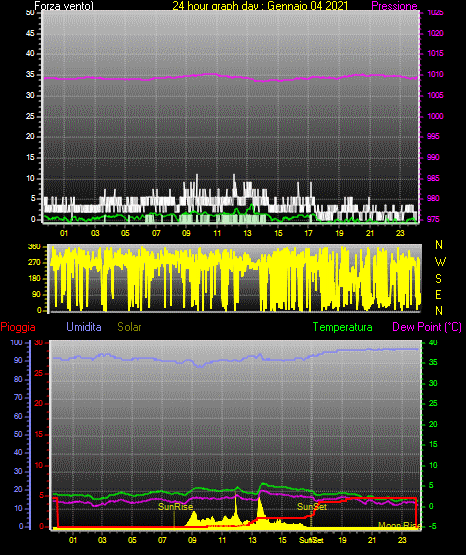This screenshot has width=466, height=555.
Task: Click hour 13 on wind graph axis
Action: pos(247,233)
